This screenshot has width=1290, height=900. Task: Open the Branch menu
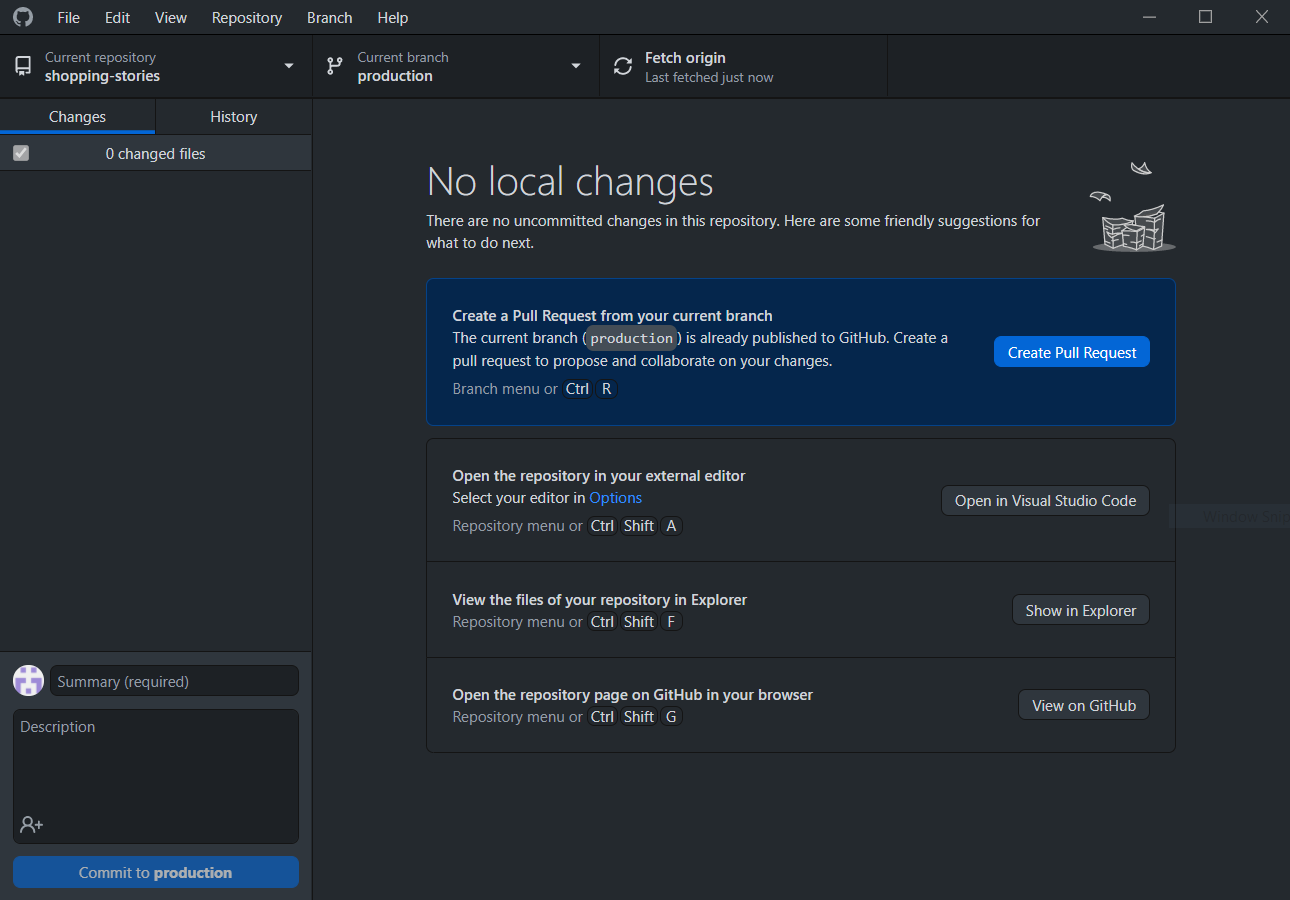pos(330,18)
